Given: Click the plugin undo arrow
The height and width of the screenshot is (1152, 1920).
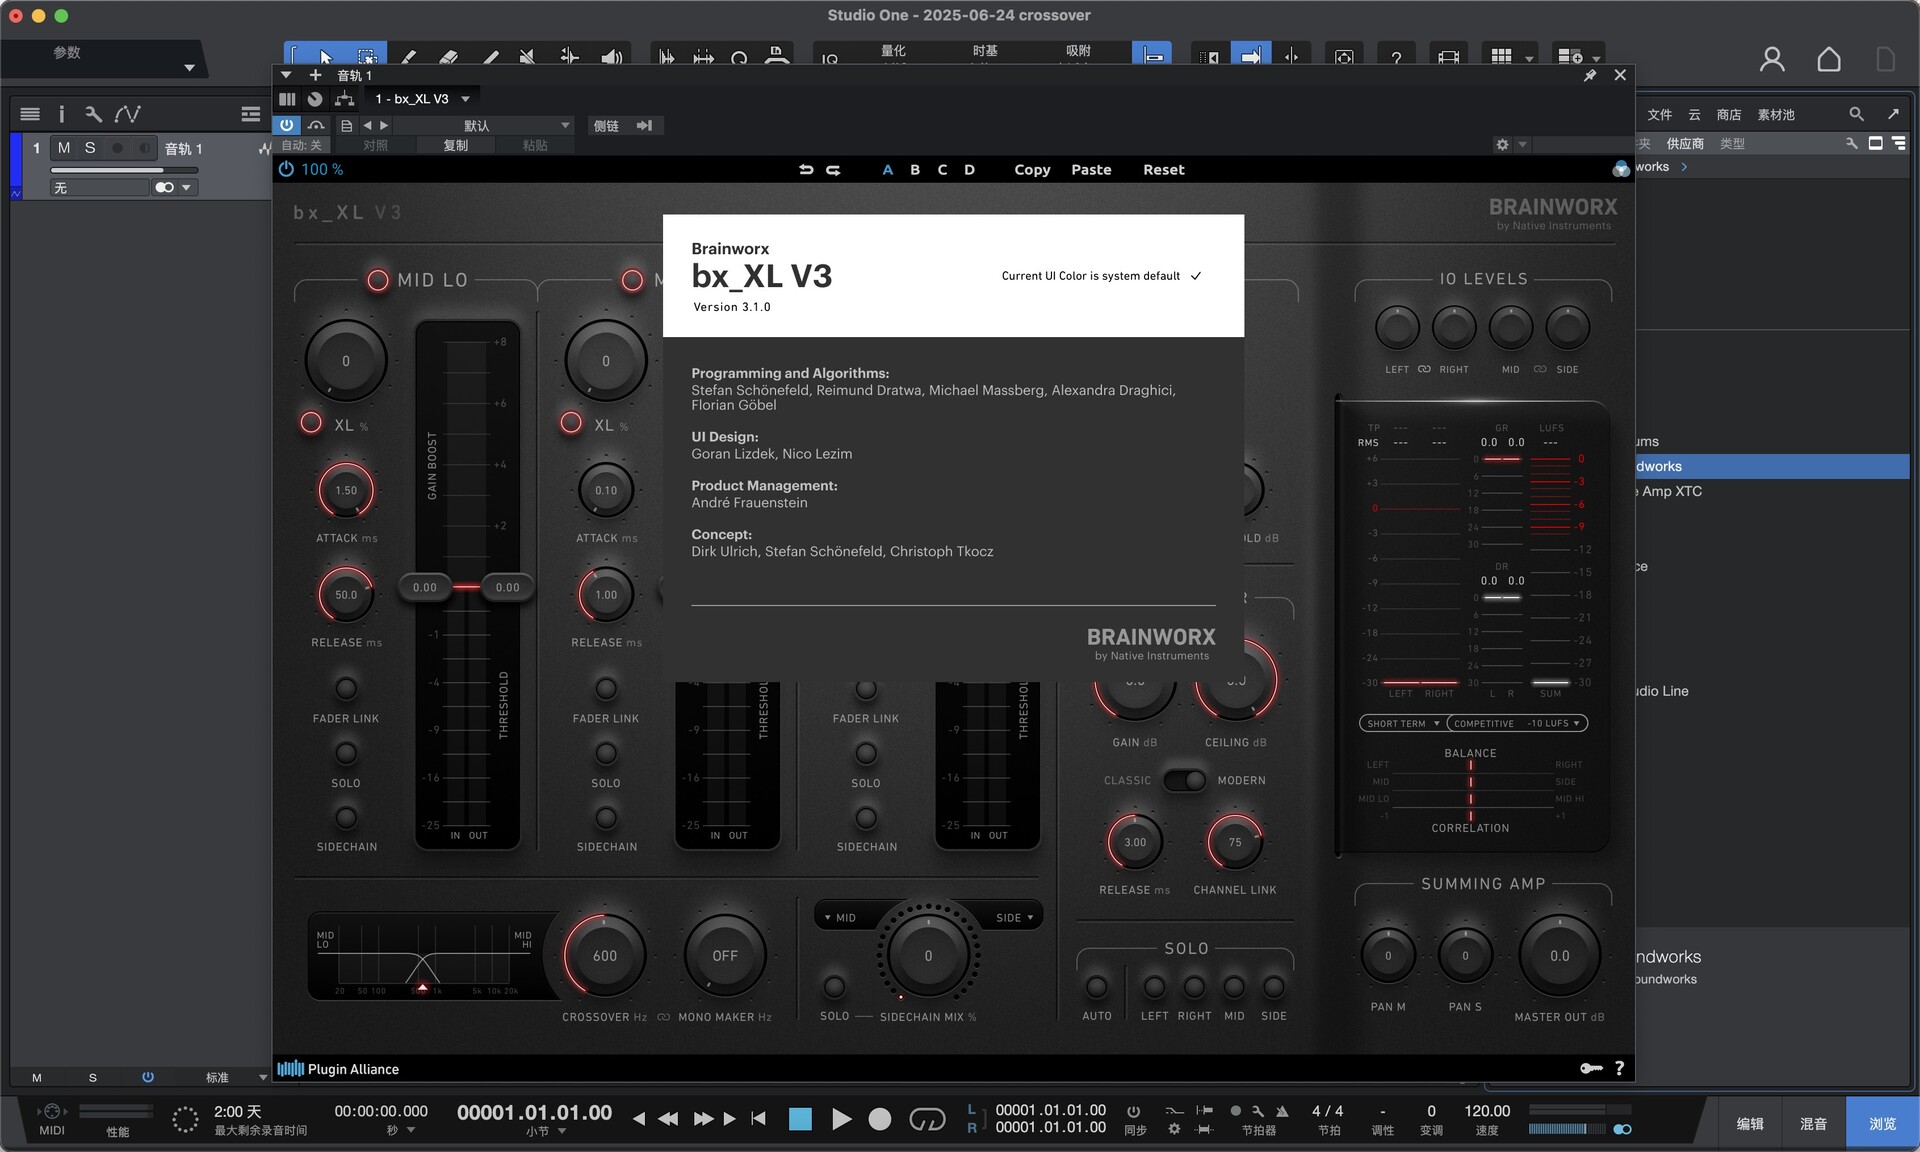Looking at the screenshot, I should [x=806, y=170].
